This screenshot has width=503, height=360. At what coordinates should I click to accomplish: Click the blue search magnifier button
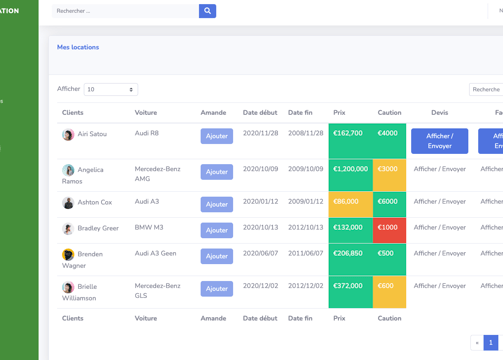click(207, 11)
